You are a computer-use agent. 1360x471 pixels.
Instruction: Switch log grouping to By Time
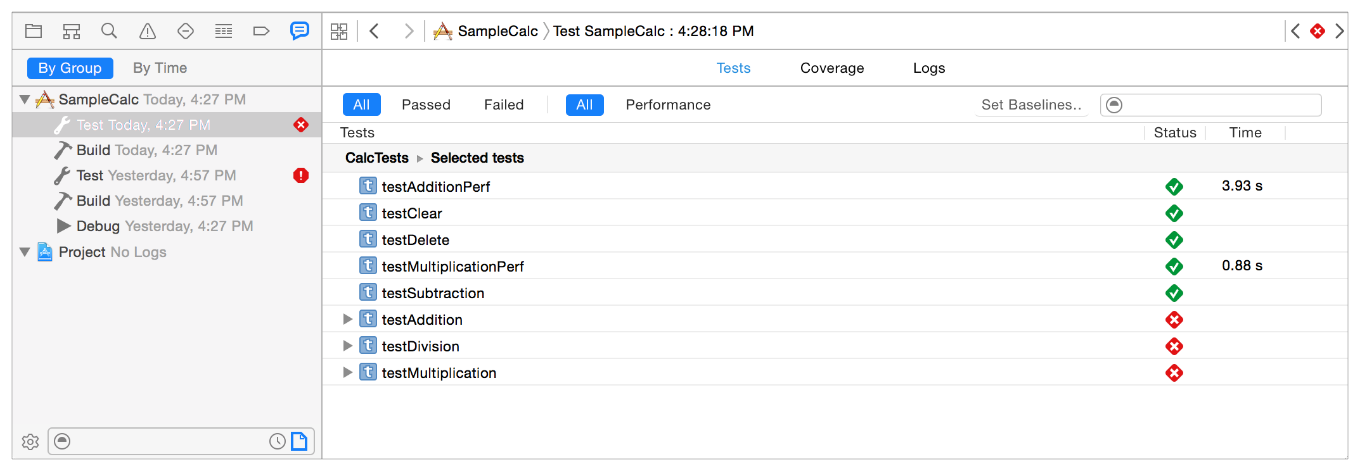click(x=160, y=68)
